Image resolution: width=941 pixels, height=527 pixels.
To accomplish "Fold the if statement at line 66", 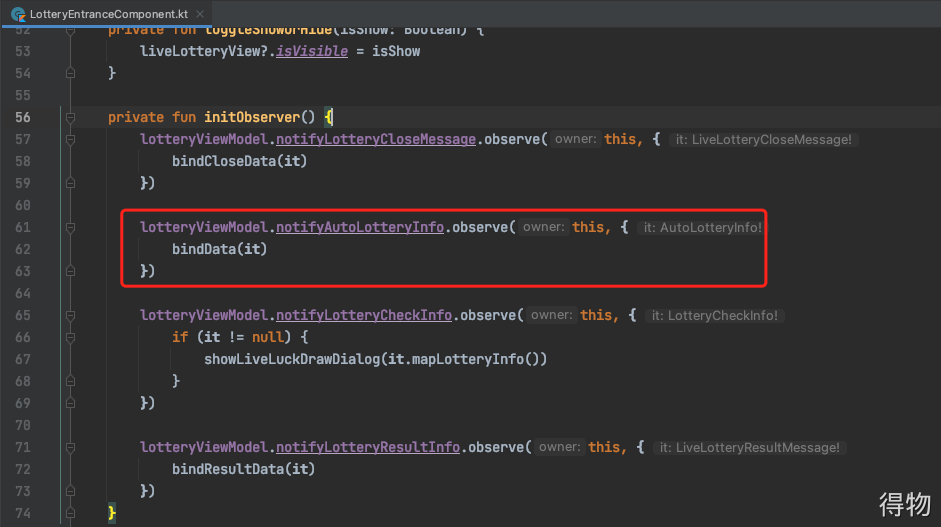I will tap(71, 337).
